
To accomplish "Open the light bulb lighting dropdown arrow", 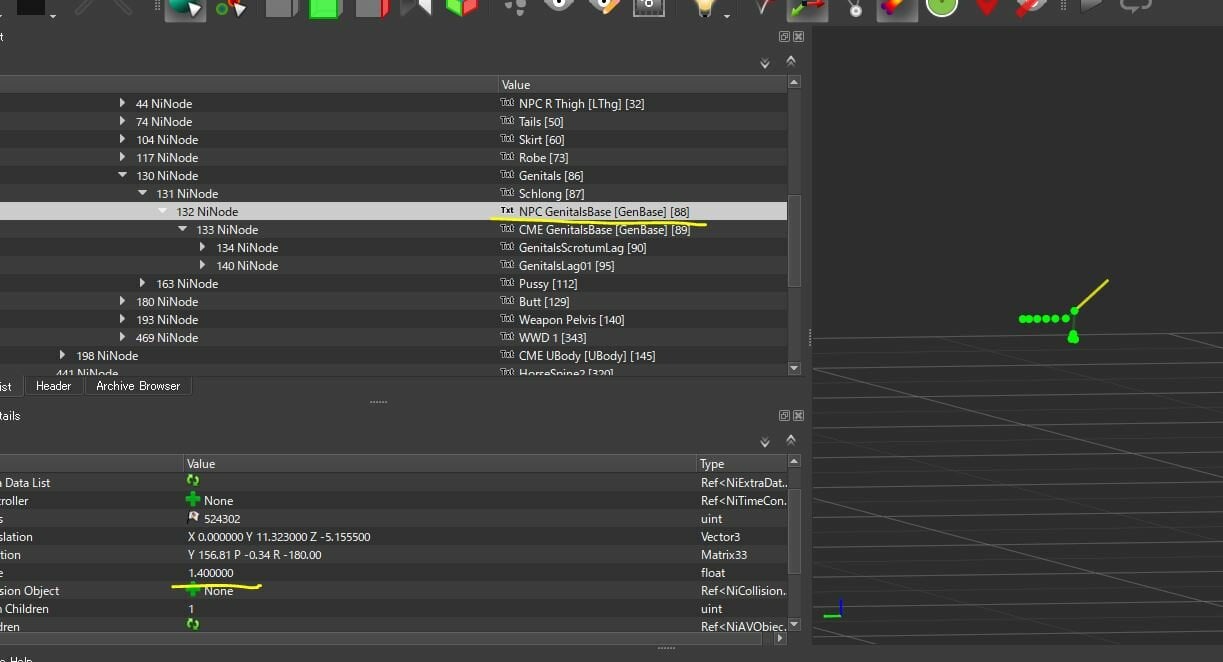I will [x=727, y=16].
